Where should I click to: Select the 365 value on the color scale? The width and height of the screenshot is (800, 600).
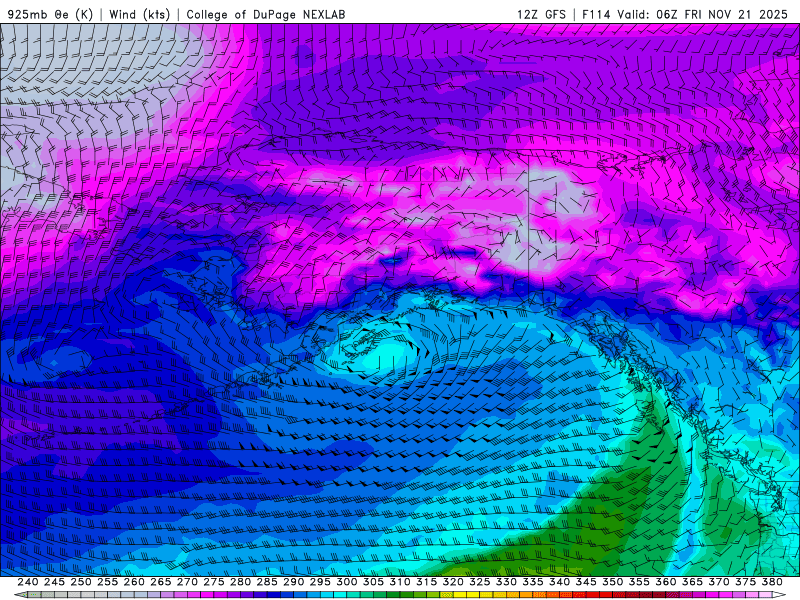[x=692, y=582]
